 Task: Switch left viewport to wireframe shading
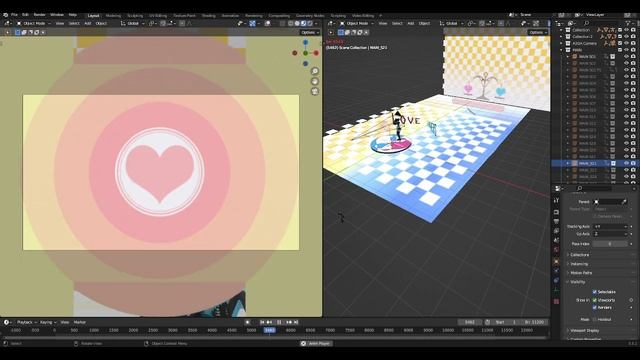point(291,24)
